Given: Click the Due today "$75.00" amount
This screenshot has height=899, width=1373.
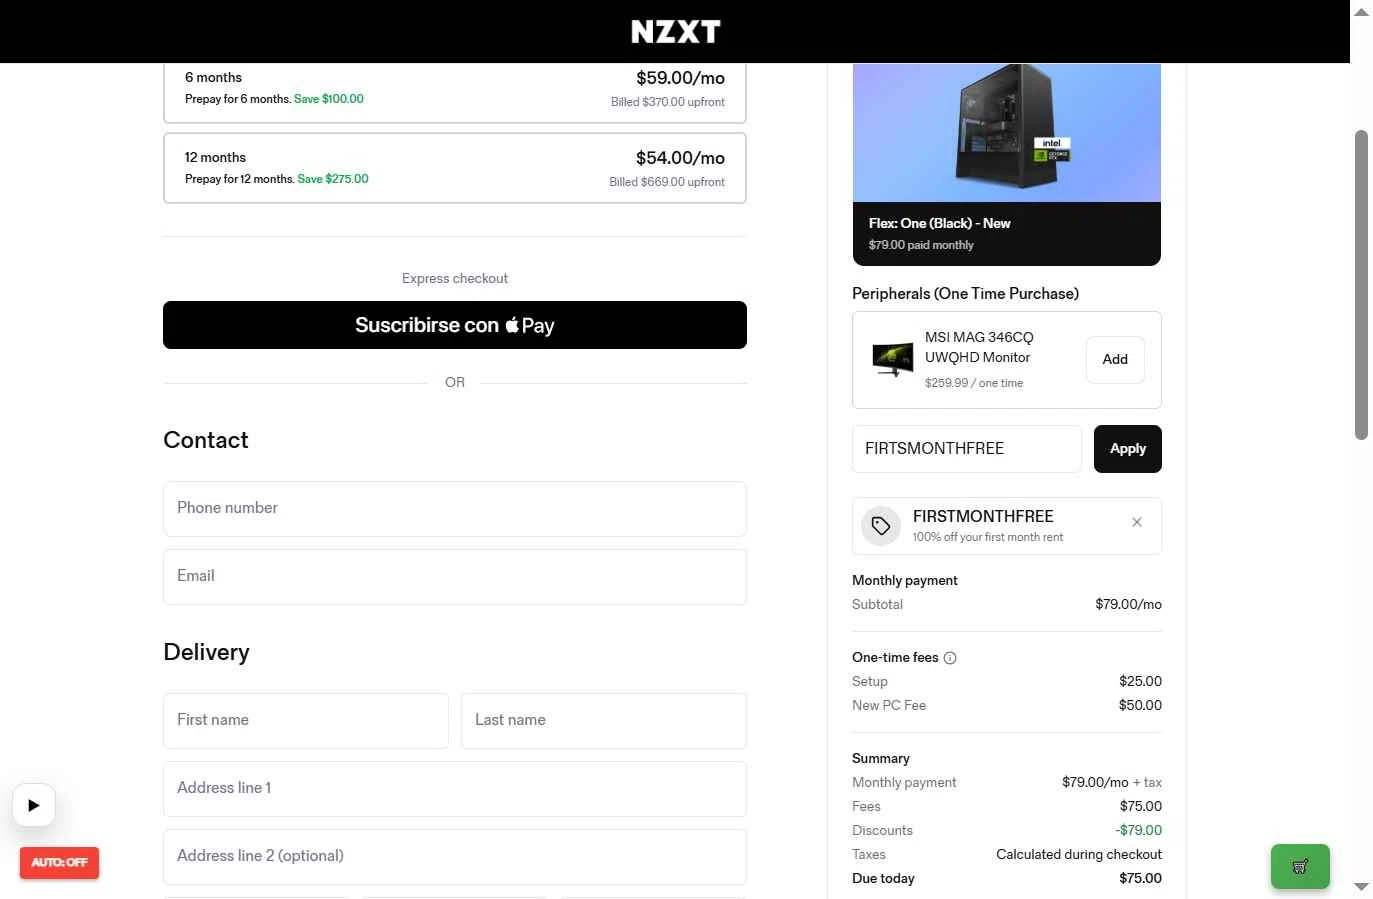Looking at the screenshot, I should [x=1140, y=878].
